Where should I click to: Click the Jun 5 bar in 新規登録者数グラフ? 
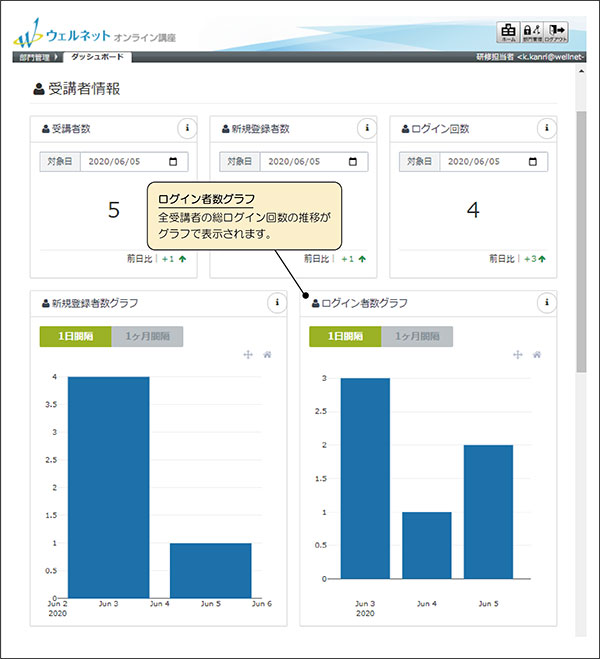tap(211, 570)
